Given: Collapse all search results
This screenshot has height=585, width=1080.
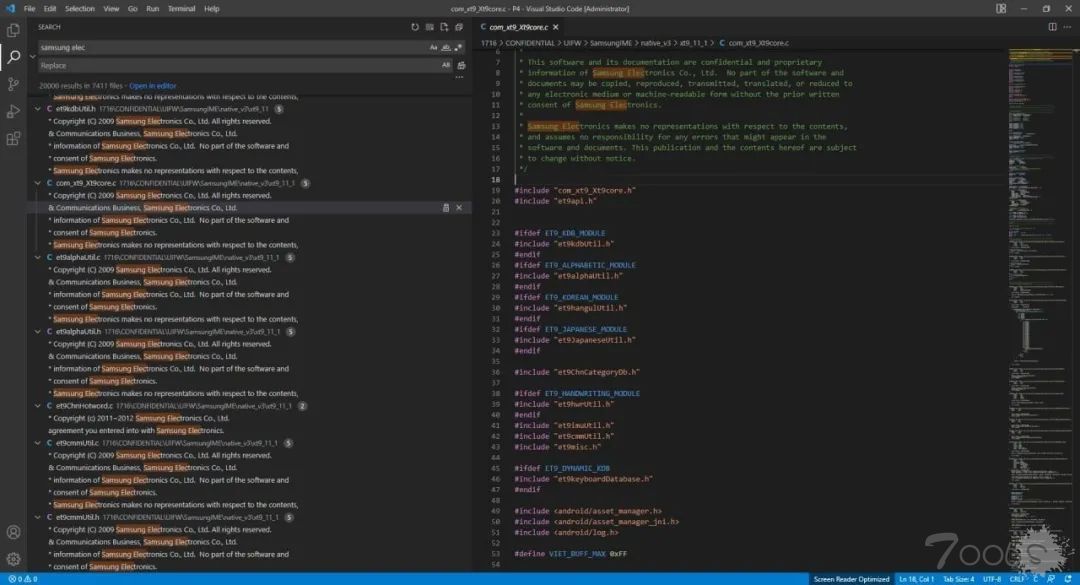Looking at the screenshot, I should 460,27.
